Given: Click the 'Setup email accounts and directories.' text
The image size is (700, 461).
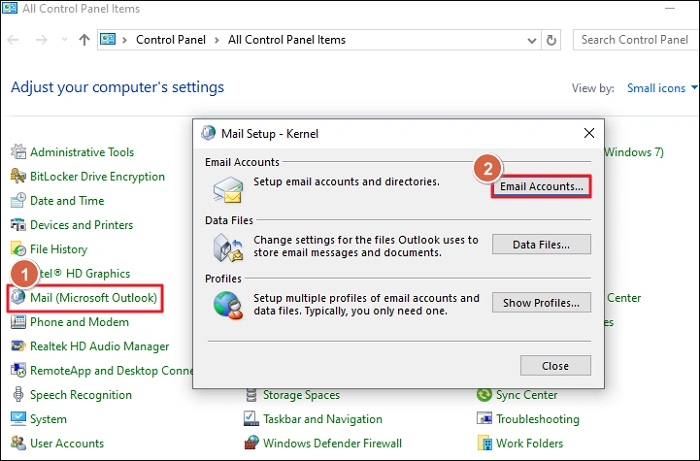Looking at the screenshot, I should (x=346, y=182).
